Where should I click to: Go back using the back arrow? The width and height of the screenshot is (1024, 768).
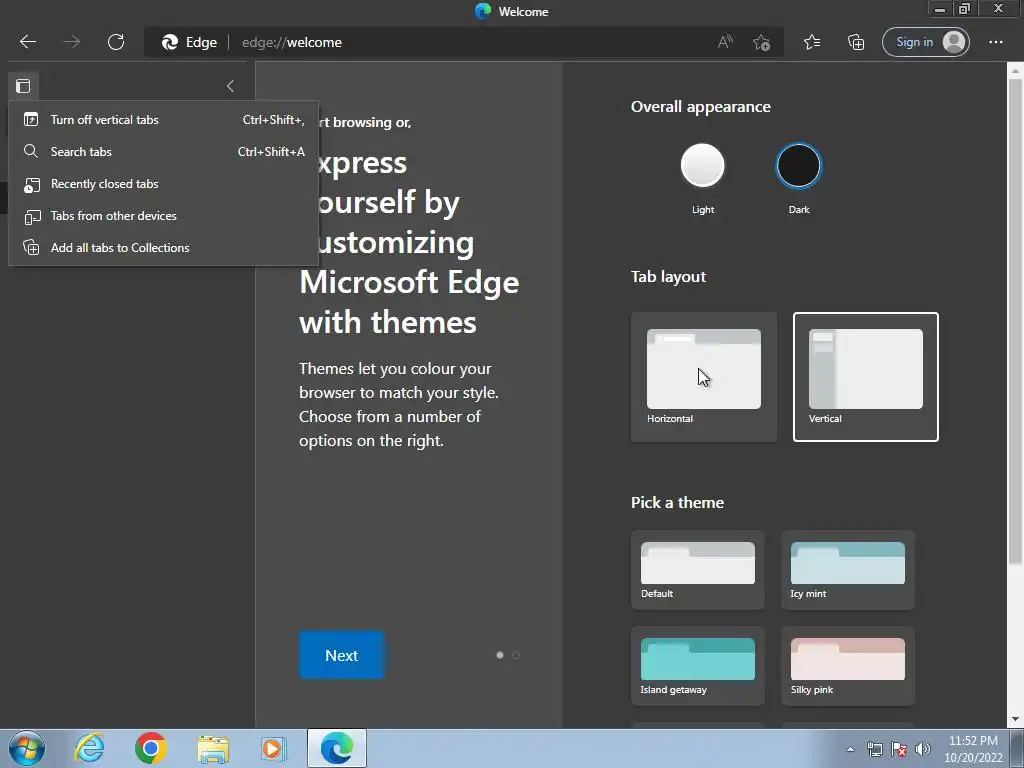27,42
